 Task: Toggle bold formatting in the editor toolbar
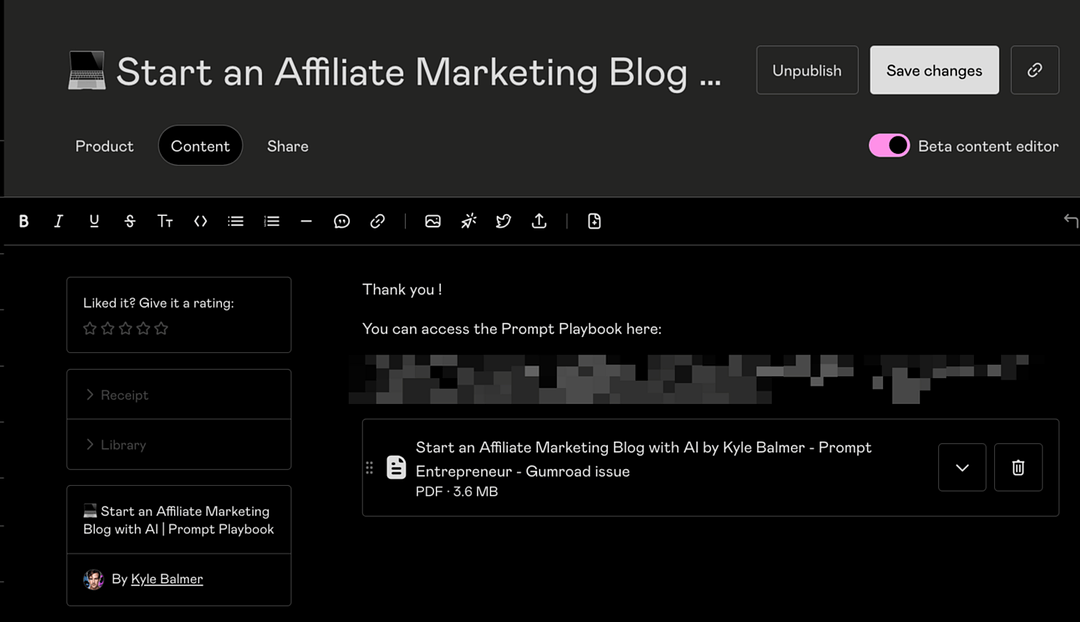(24, 221)
